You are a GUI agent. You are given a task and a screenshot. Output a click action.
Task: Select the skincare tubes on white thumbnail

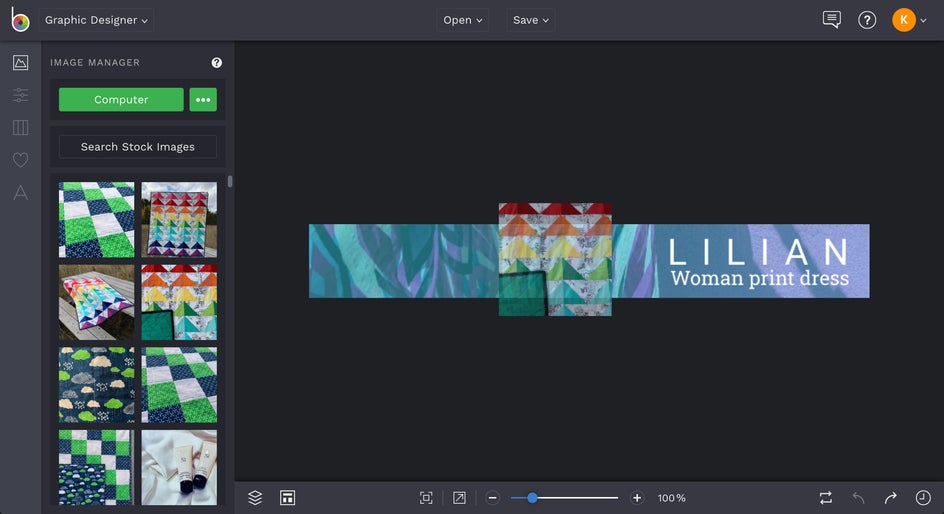(x=179, y=467)
